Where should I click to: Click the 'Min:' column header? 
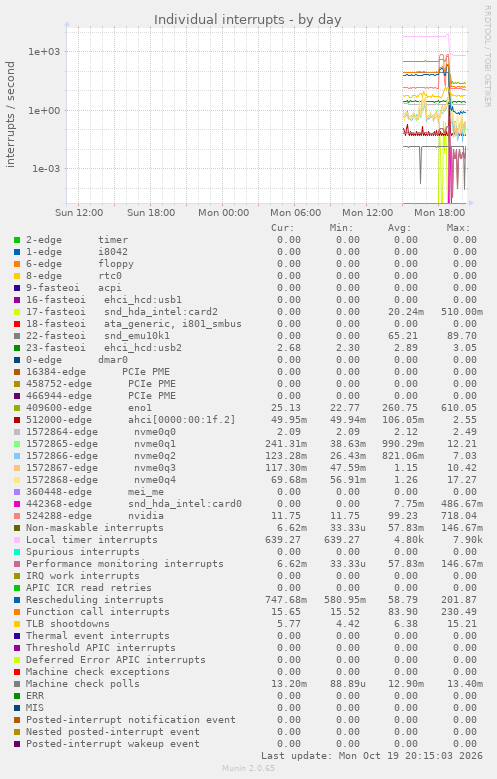tap(341, 228)
